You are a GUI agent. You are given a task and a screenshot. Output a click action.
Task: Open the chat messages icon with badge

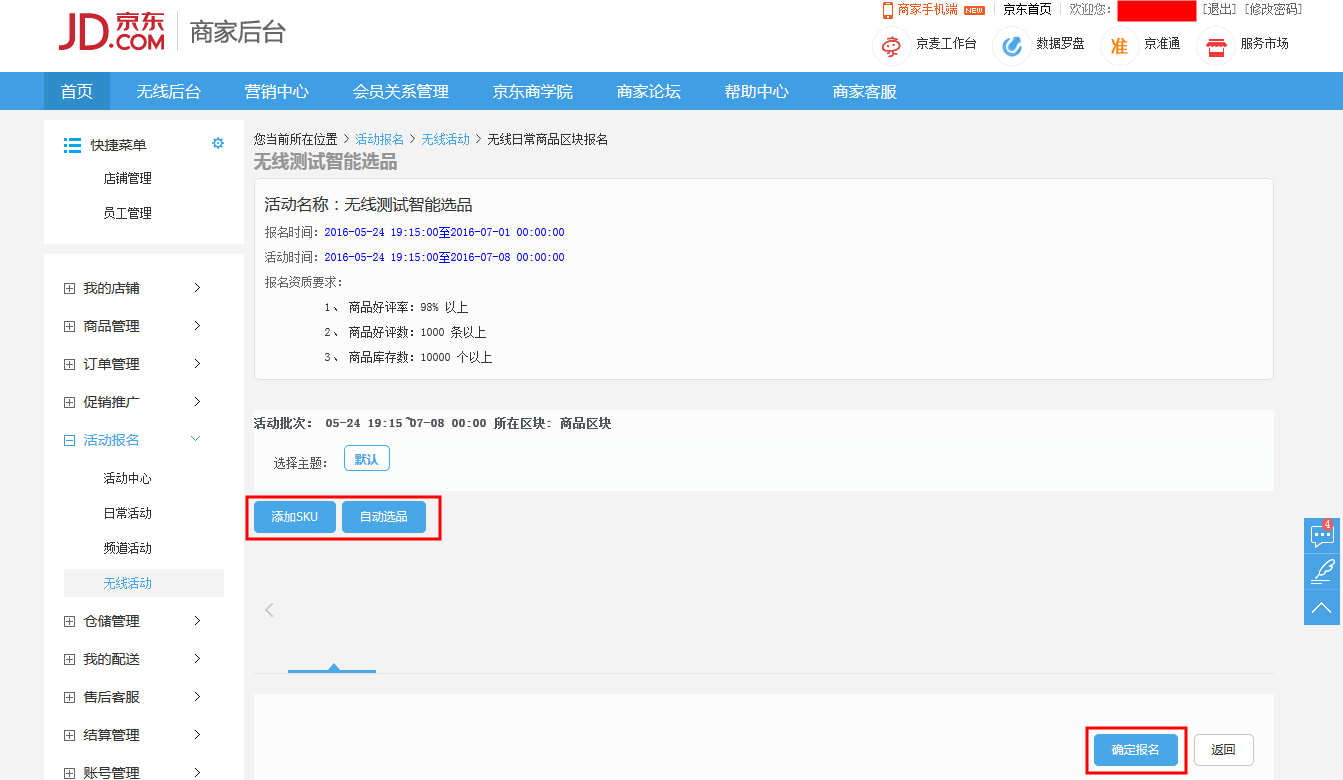[1322, 535]
